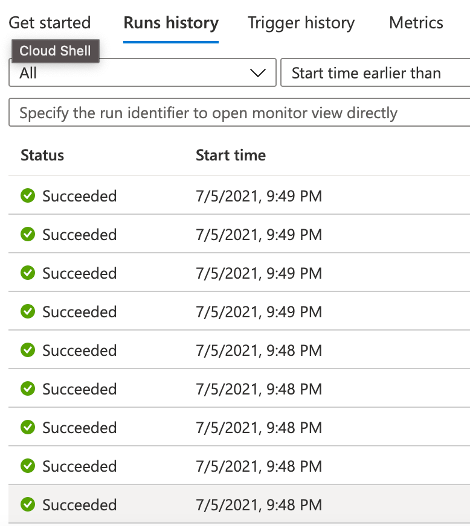Open the Start time earlier than filter
This screenshot has height=526, width=470.
click(x=375, y=73)
